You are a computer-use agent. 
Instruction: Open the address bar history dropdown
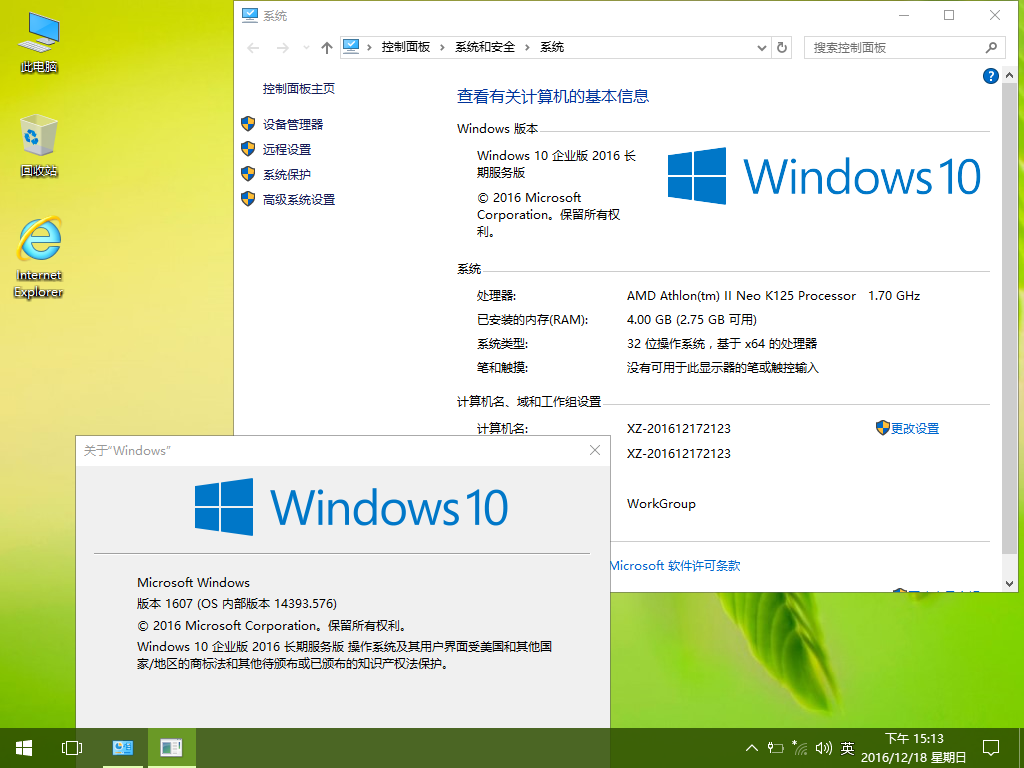[x=761, y=48]
